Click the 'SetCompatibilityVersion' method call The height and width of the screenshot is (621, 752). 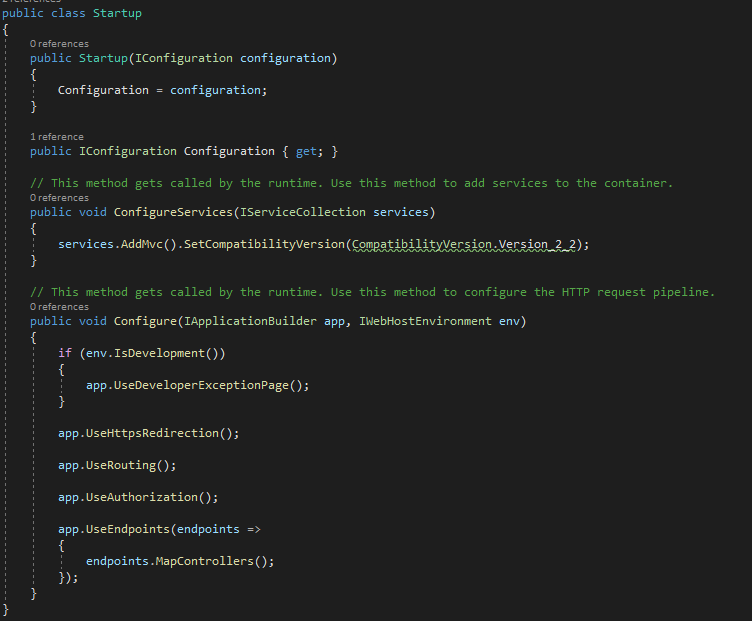264,245
